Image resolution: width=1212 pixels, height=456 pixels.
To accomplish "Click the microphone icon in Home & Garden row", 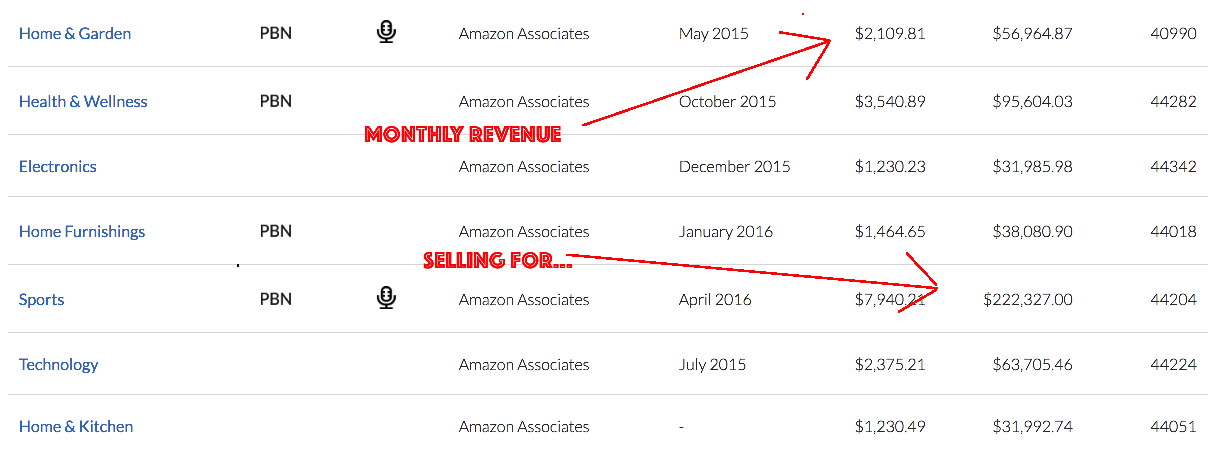I will 386,32.
